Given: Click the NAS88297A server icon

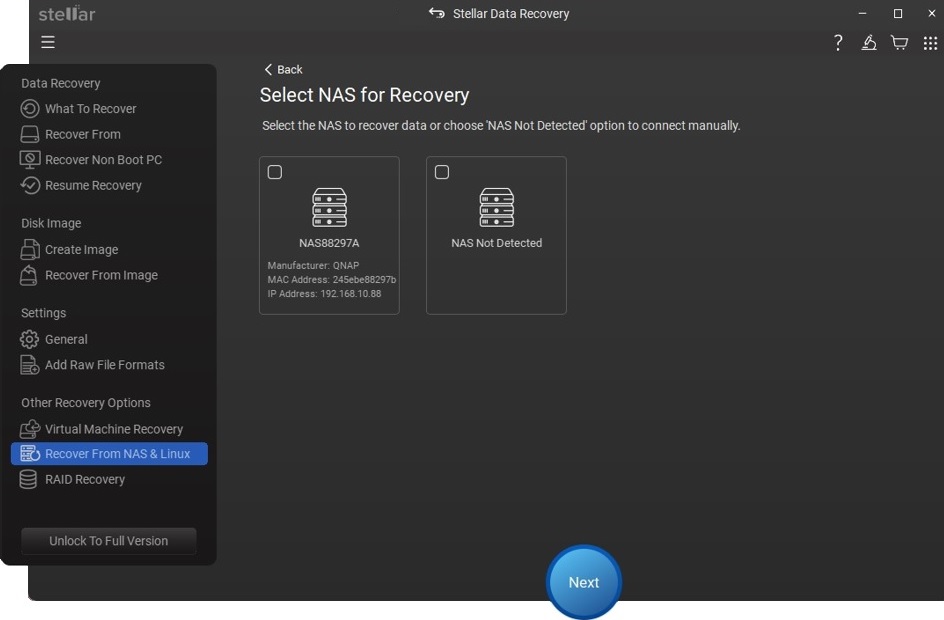Looking at the screenshot, I should point(329,208).
